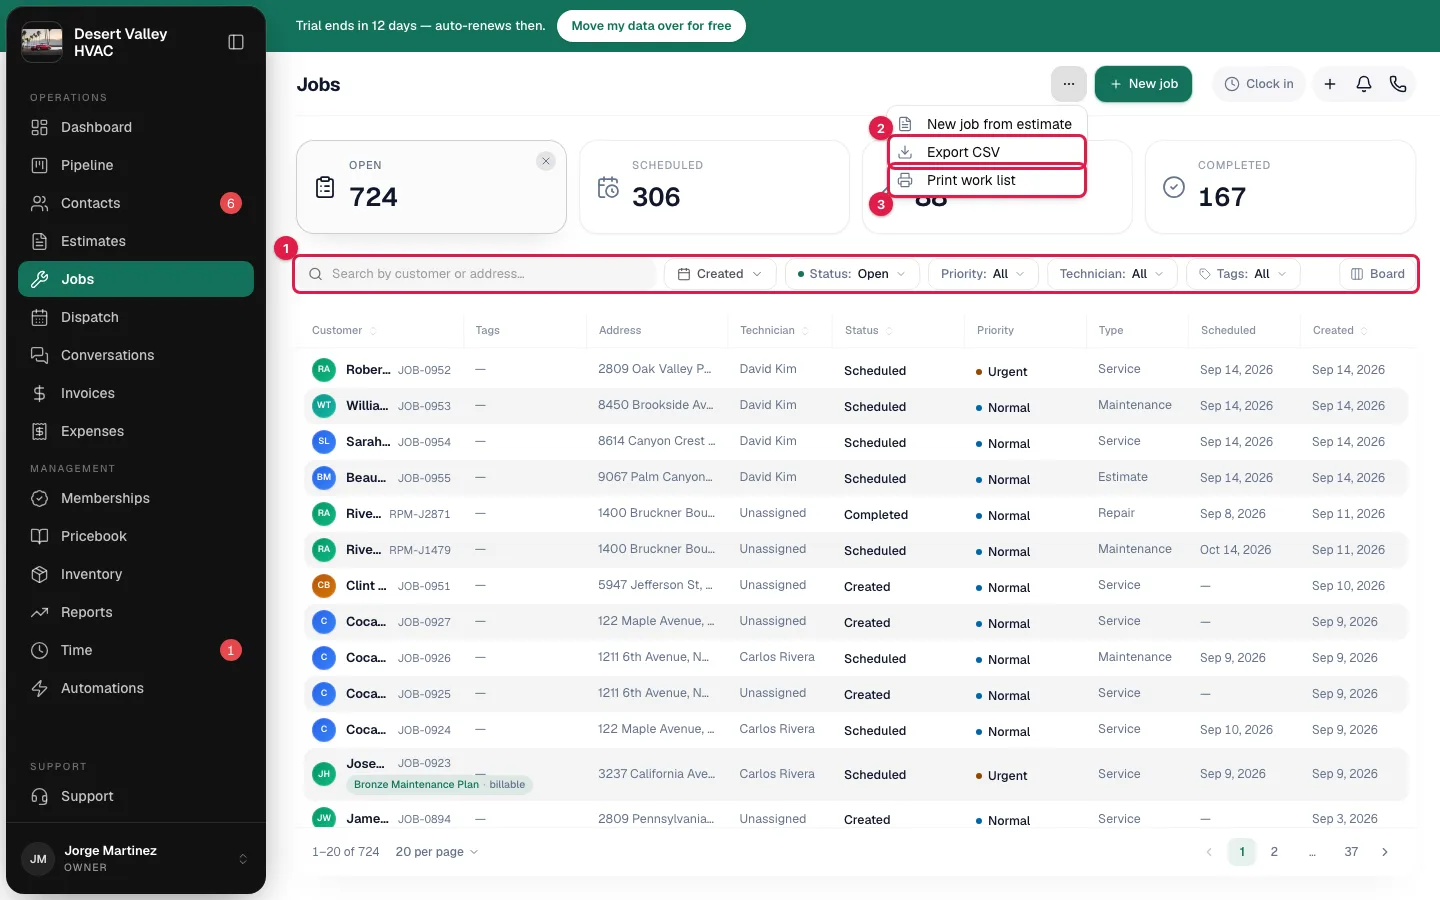
Task: Click the plus quick-add icon
Action: point(1330,84)
